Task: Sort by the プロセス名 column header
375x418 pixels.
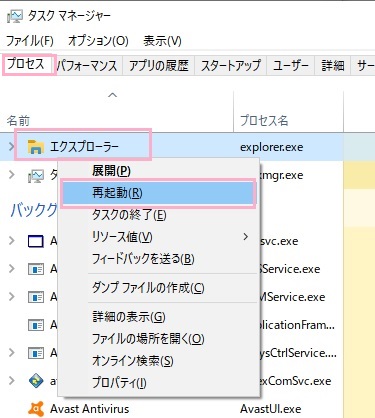Action: coord(264,120)
